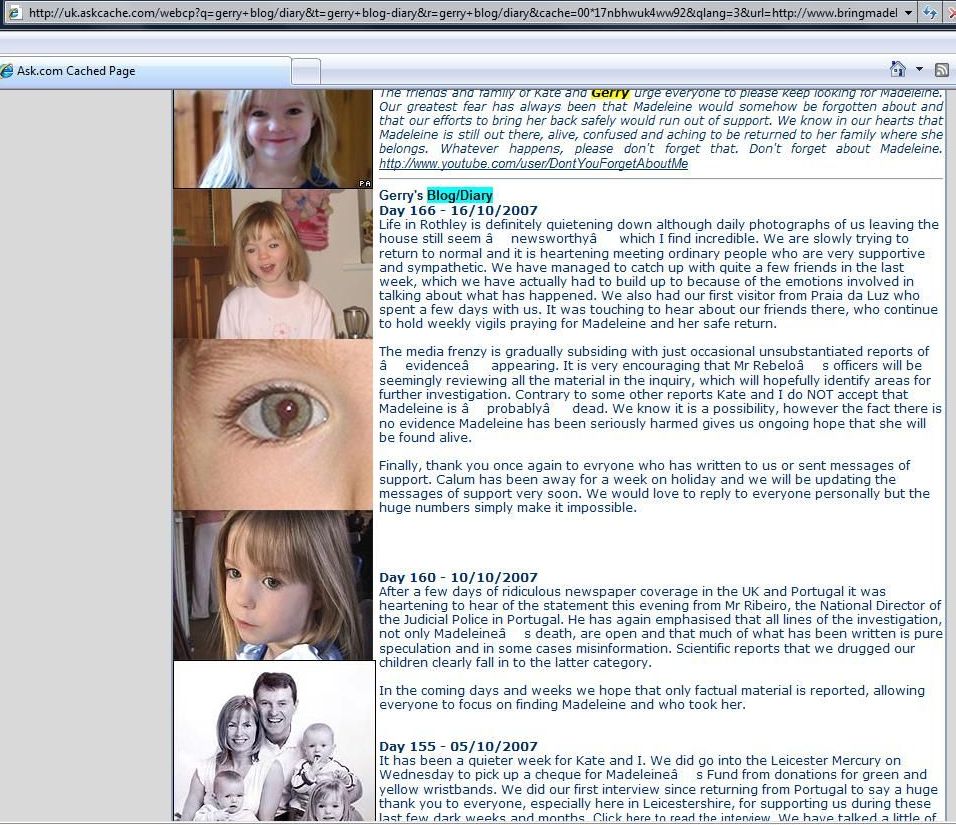Click the yellow-highlighted 'Gerry' word
The height and width of the screenshot is (825, 956).
[609, 93]
